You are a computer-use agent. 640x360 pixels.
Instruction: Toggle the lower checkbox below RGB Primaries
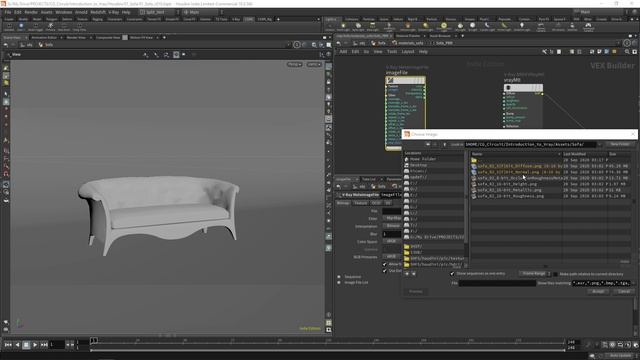(384, 271)
